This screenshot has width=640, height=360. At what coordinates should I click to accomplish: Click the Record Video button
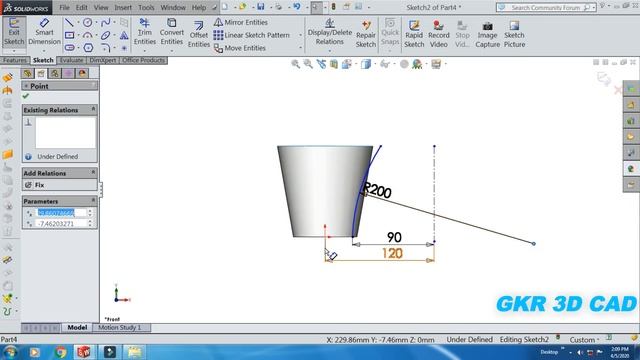tap(438, 34)
